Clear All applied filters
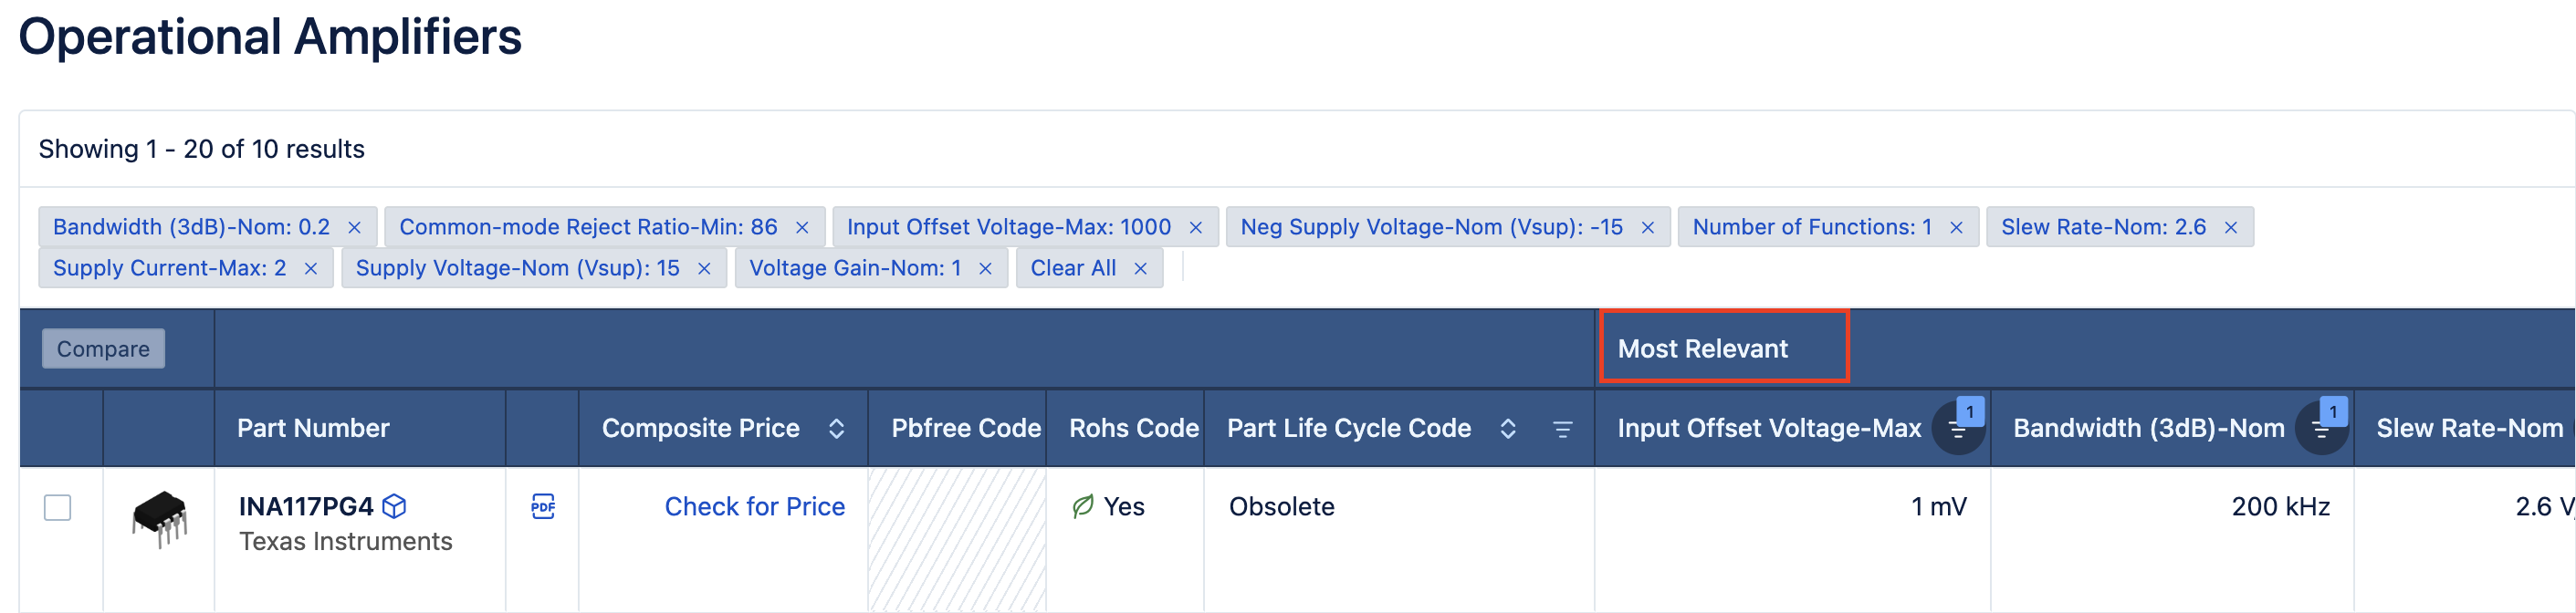 (1073, 269)
